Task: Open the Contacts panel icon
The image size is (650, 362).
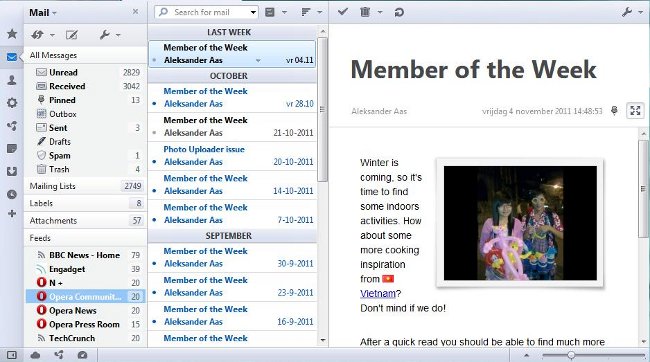Action: point(12,80)
